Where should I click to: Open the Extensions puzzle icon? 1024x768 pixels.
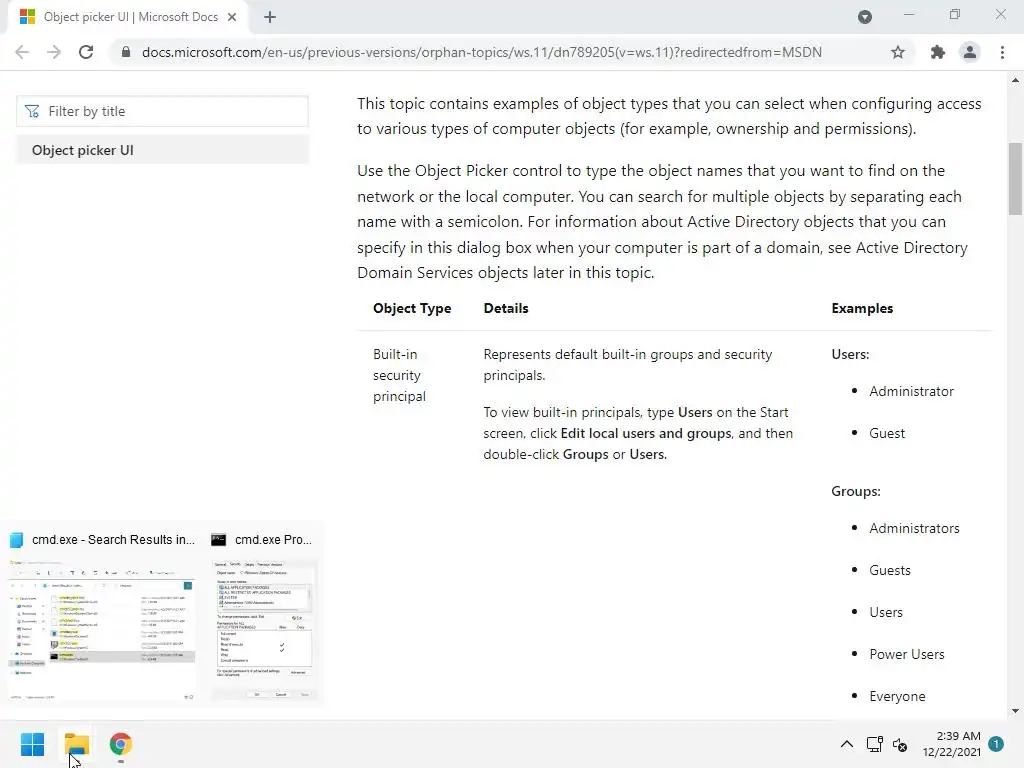pyautogui.click(x=938, y=52)
